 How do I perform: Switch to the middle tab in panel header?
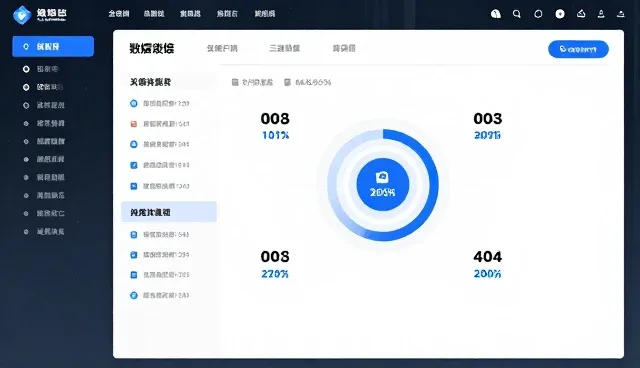[284, 49]
